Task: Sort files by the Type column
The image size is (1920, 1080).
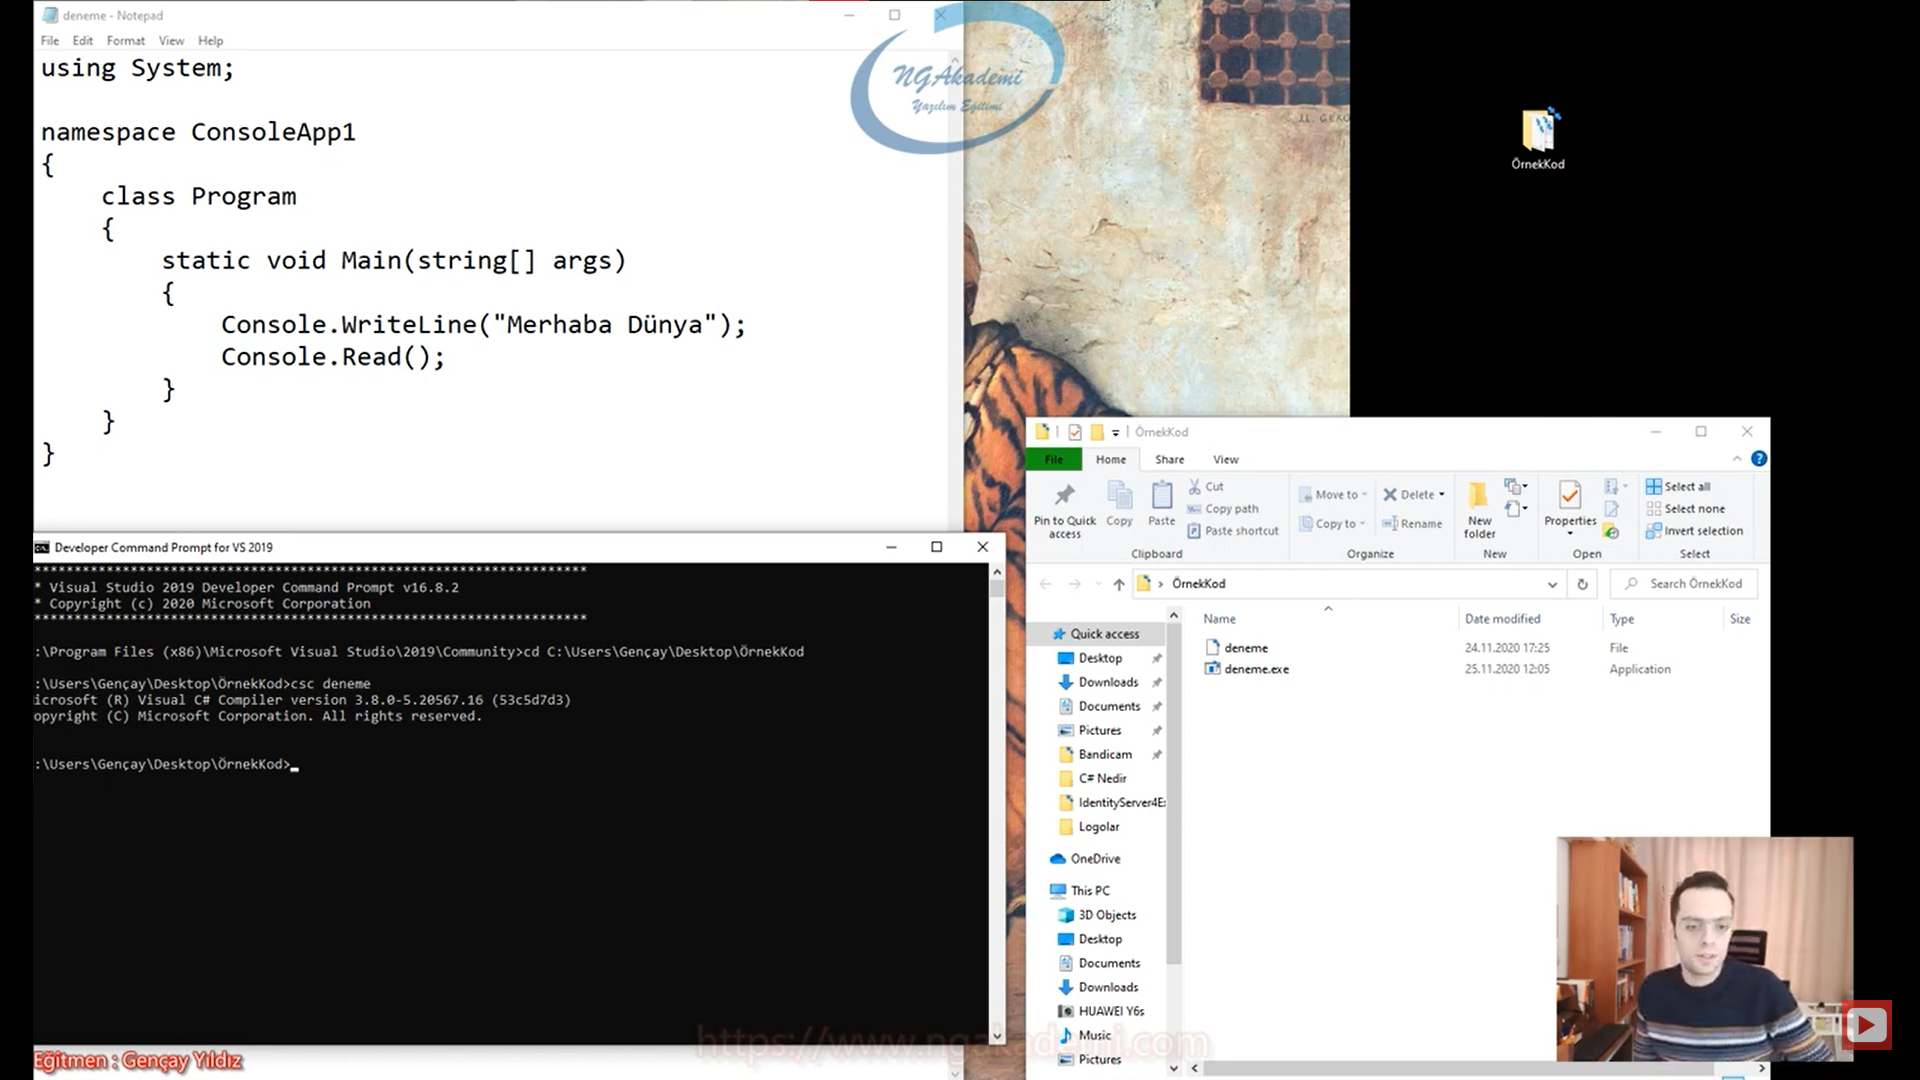Action: [1621, 619]
